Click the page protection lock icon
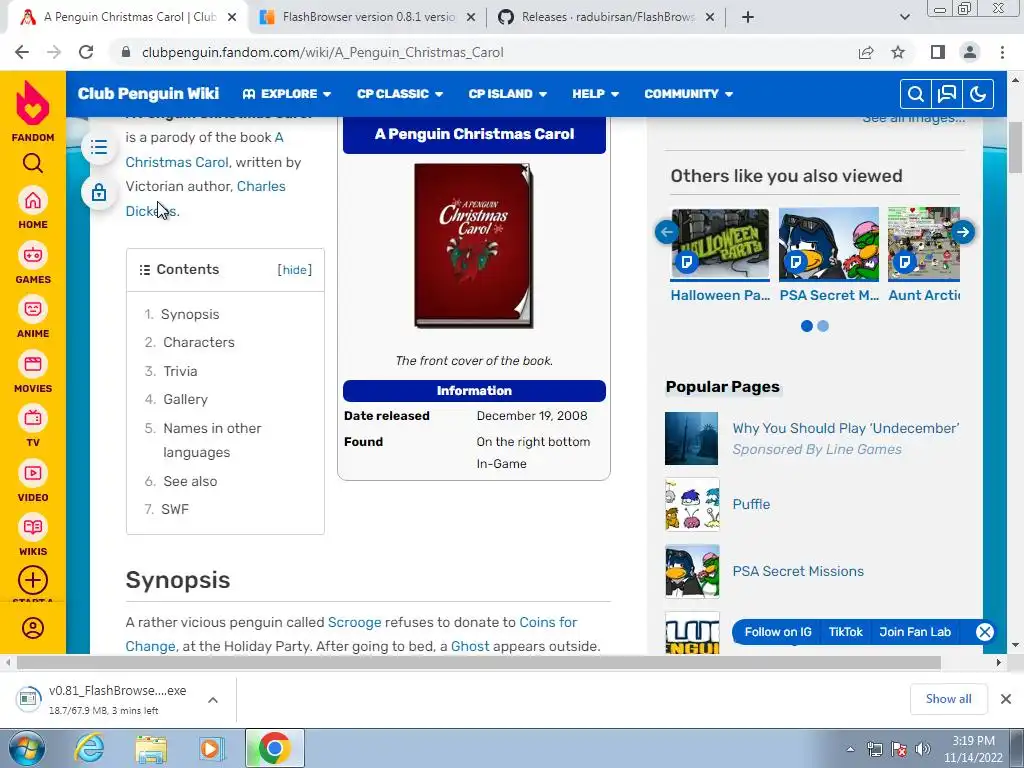The width and height of the screenshot is (1024, 768). click(x=99, y=193)
